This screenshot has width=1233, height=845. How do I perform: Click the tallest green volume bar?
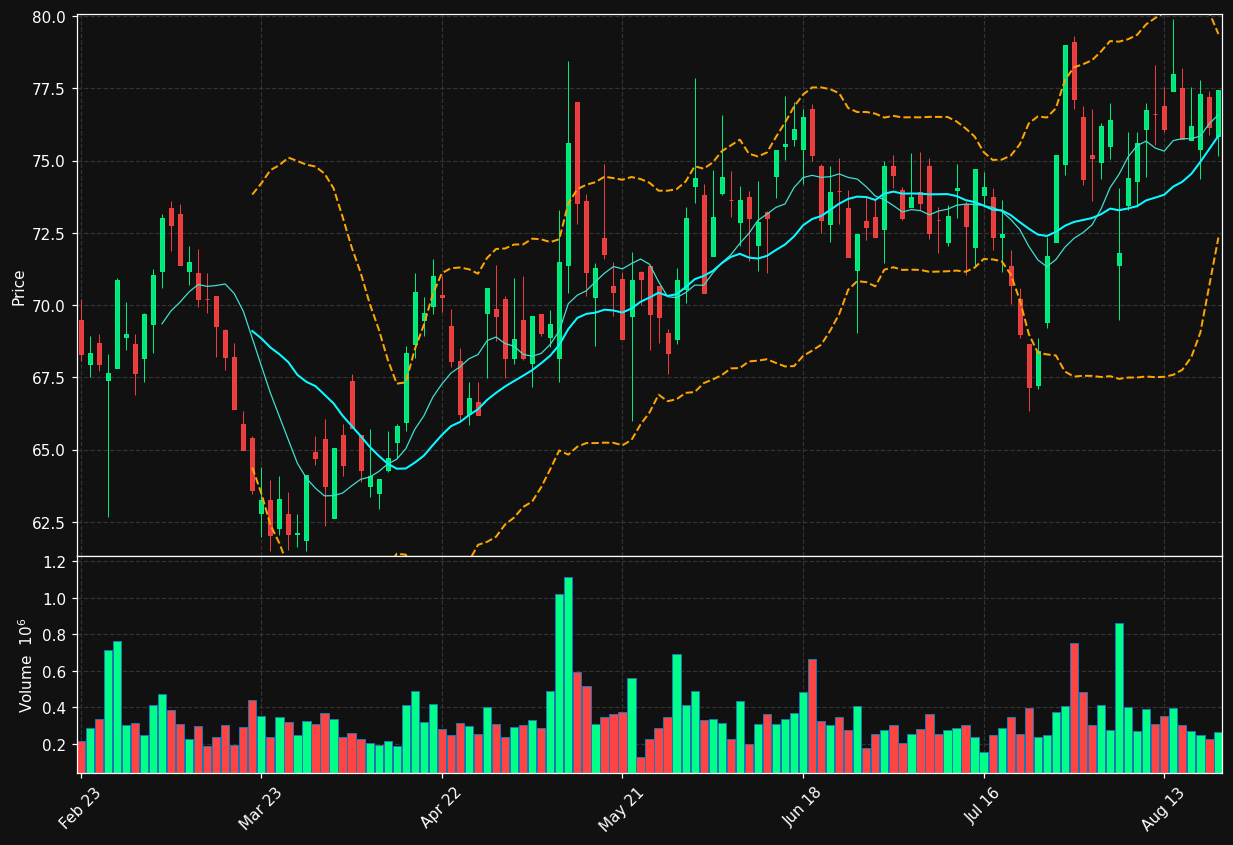coord(568,675)
